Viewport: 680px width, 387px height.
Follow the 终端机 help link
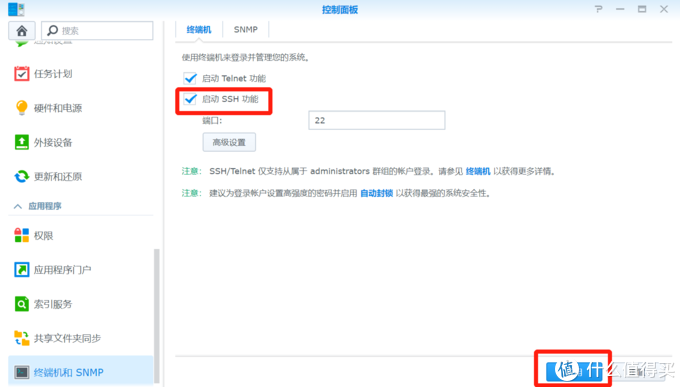[478, 171]
